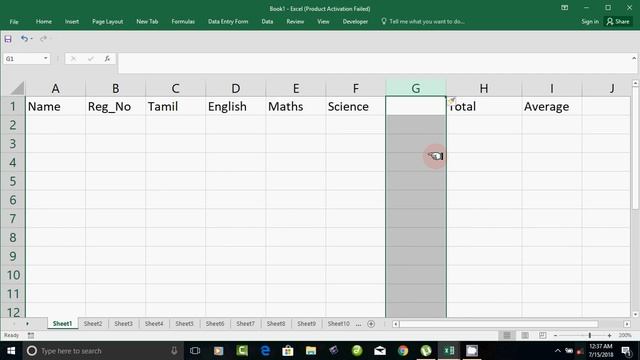
Task: Click the Cancel (X) formula bar icon
Action: (73, 59)
